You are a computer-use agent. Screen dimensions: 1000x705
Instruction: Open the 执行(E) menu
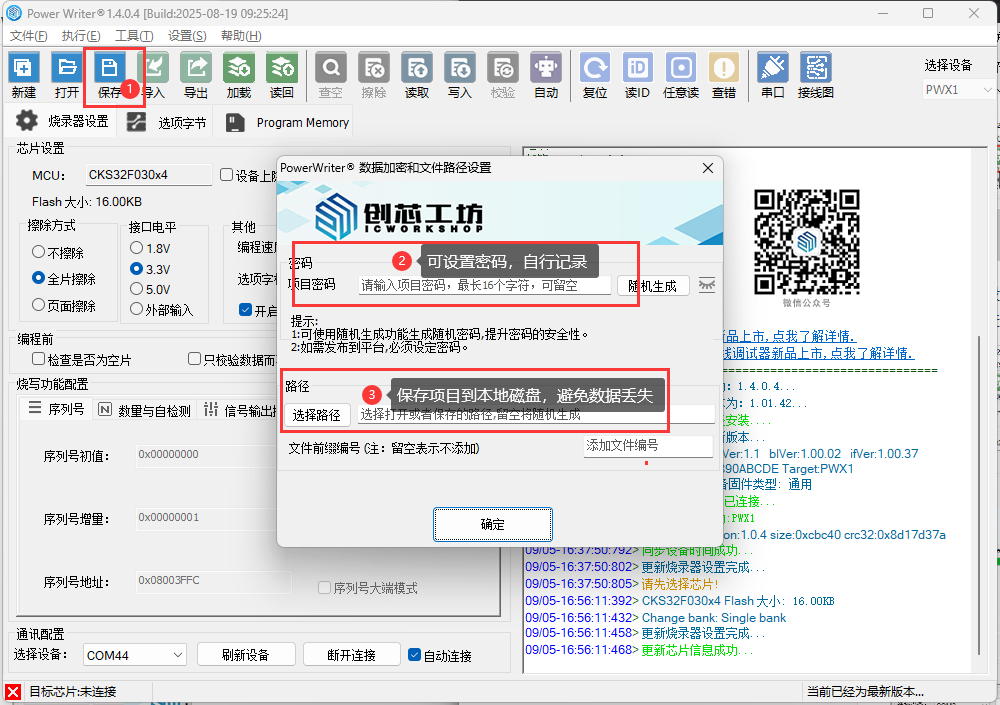click(x=81, y=36)
